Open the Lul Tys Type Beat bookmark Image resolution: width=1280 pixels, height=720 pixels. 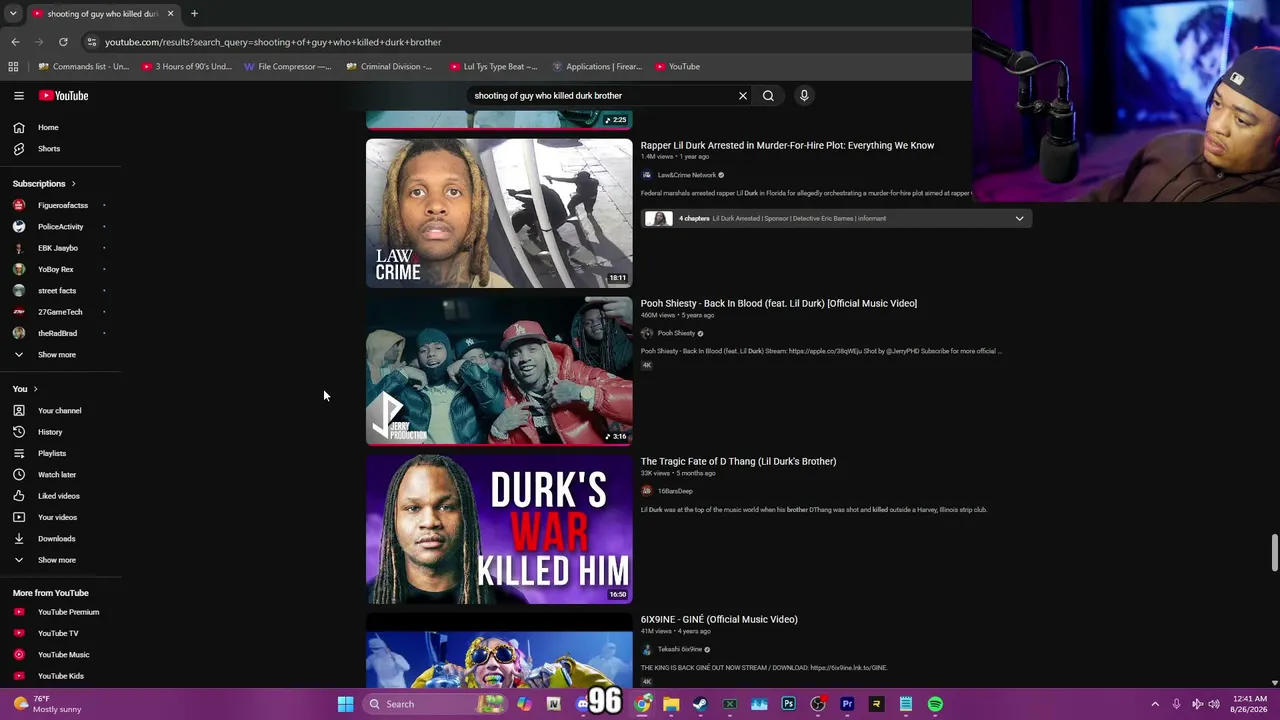click(x=493, y=67)
